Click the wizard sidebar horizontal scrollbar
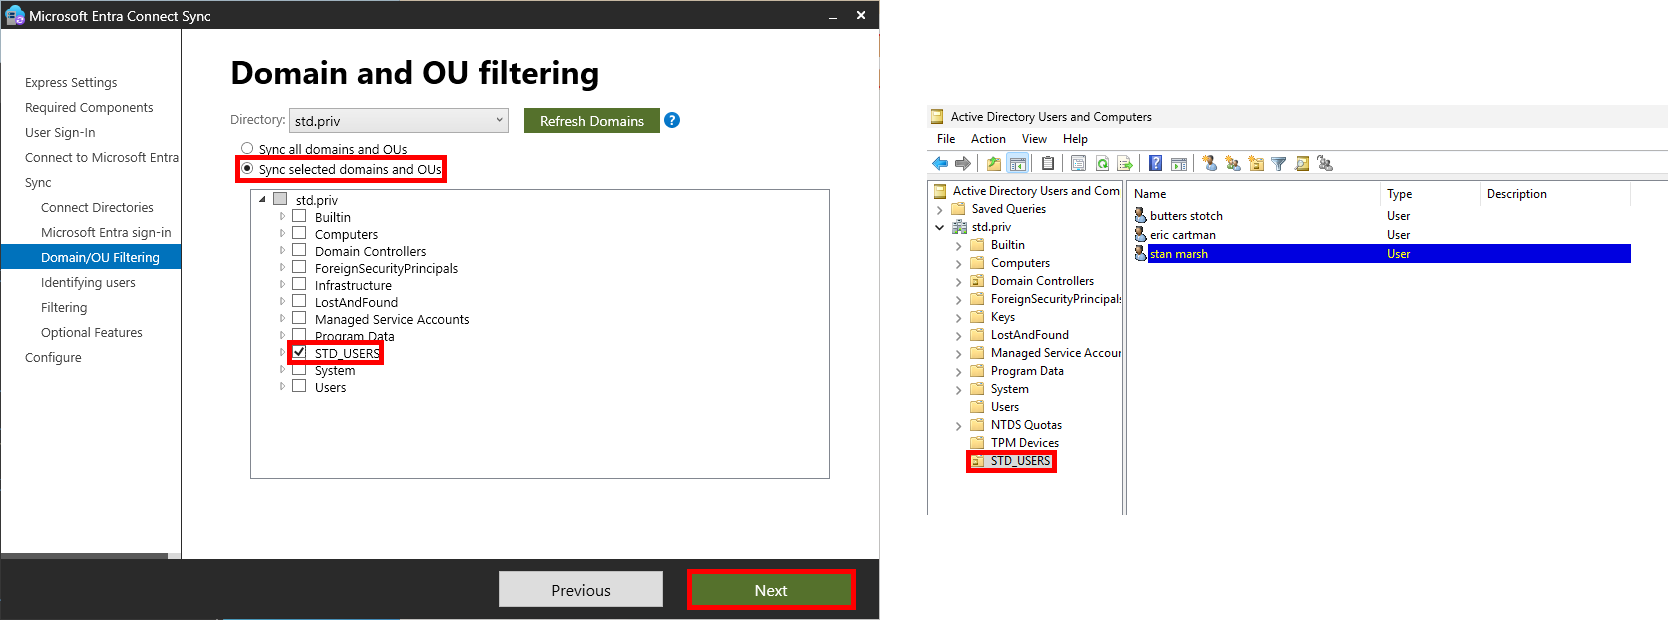This screenshot has width=1668, height=620. (x=85, y=555)
